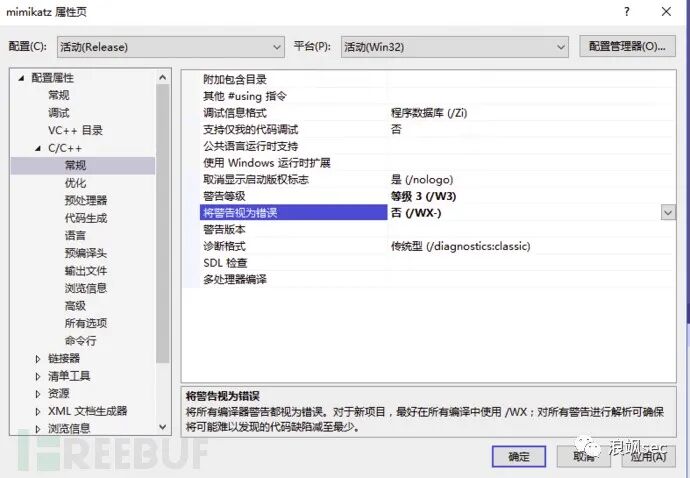Click the tree scrollbar down arrow
This screenshot has height=478, width=690.
pyautogui.click(x=162, y=427)
